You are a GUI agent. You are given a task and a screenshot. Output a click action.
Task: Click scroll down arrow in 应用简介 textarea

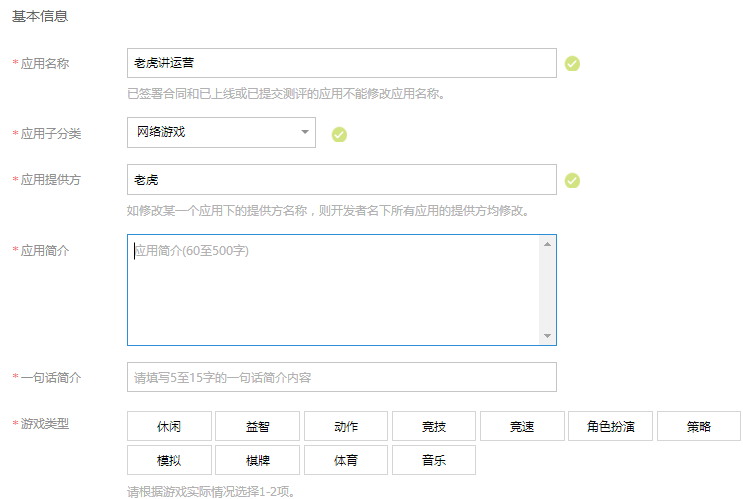pos(547,336)
